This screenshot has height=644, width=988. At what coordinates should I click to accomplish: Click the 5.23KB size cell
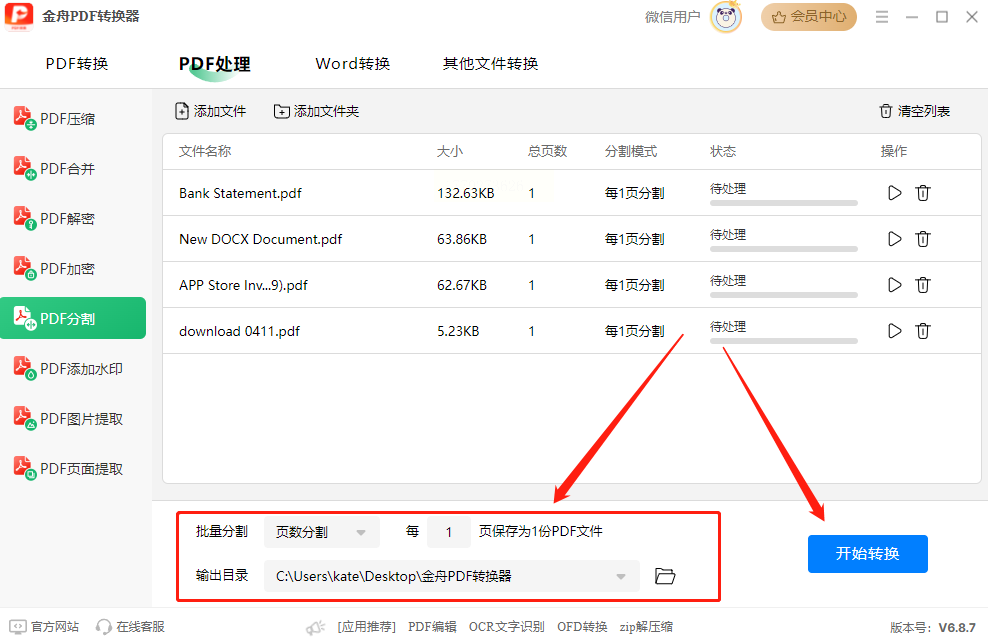(458, 331)
